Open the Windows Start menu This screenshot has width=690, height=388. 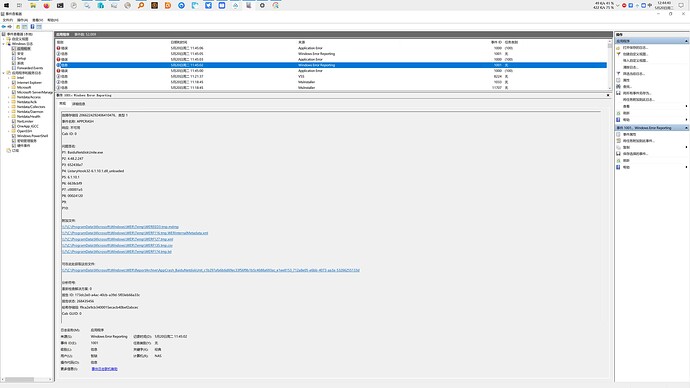coord(6,5)
